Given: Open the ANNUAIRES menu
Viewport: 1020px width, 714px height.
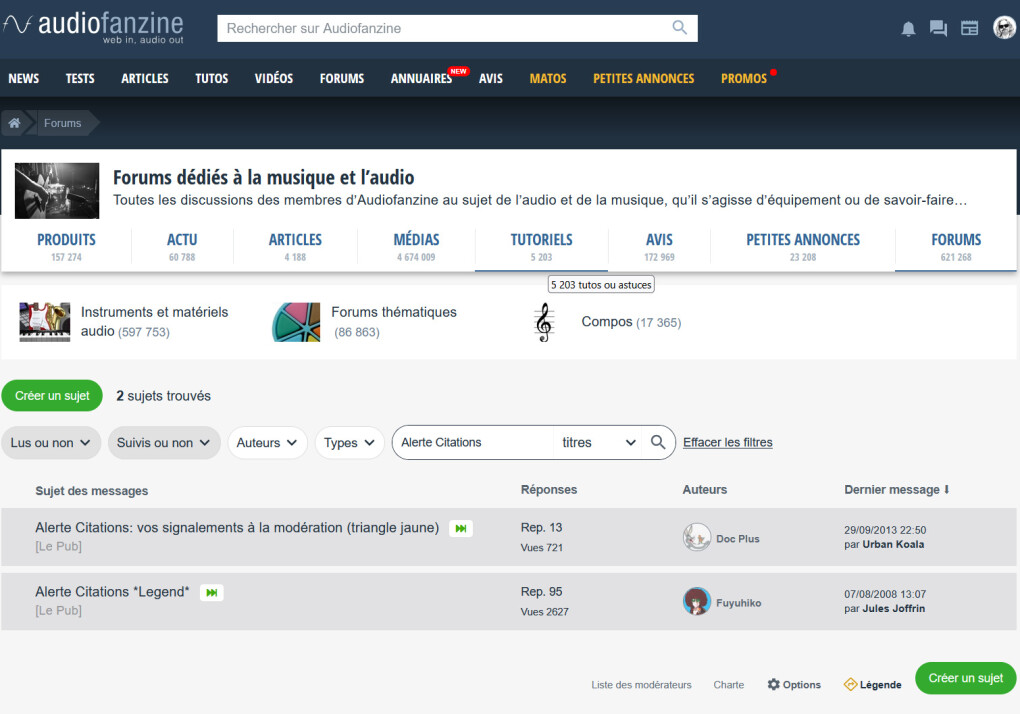Looking at the screenshot, I should pyautogui.click(x=422, y=79).
